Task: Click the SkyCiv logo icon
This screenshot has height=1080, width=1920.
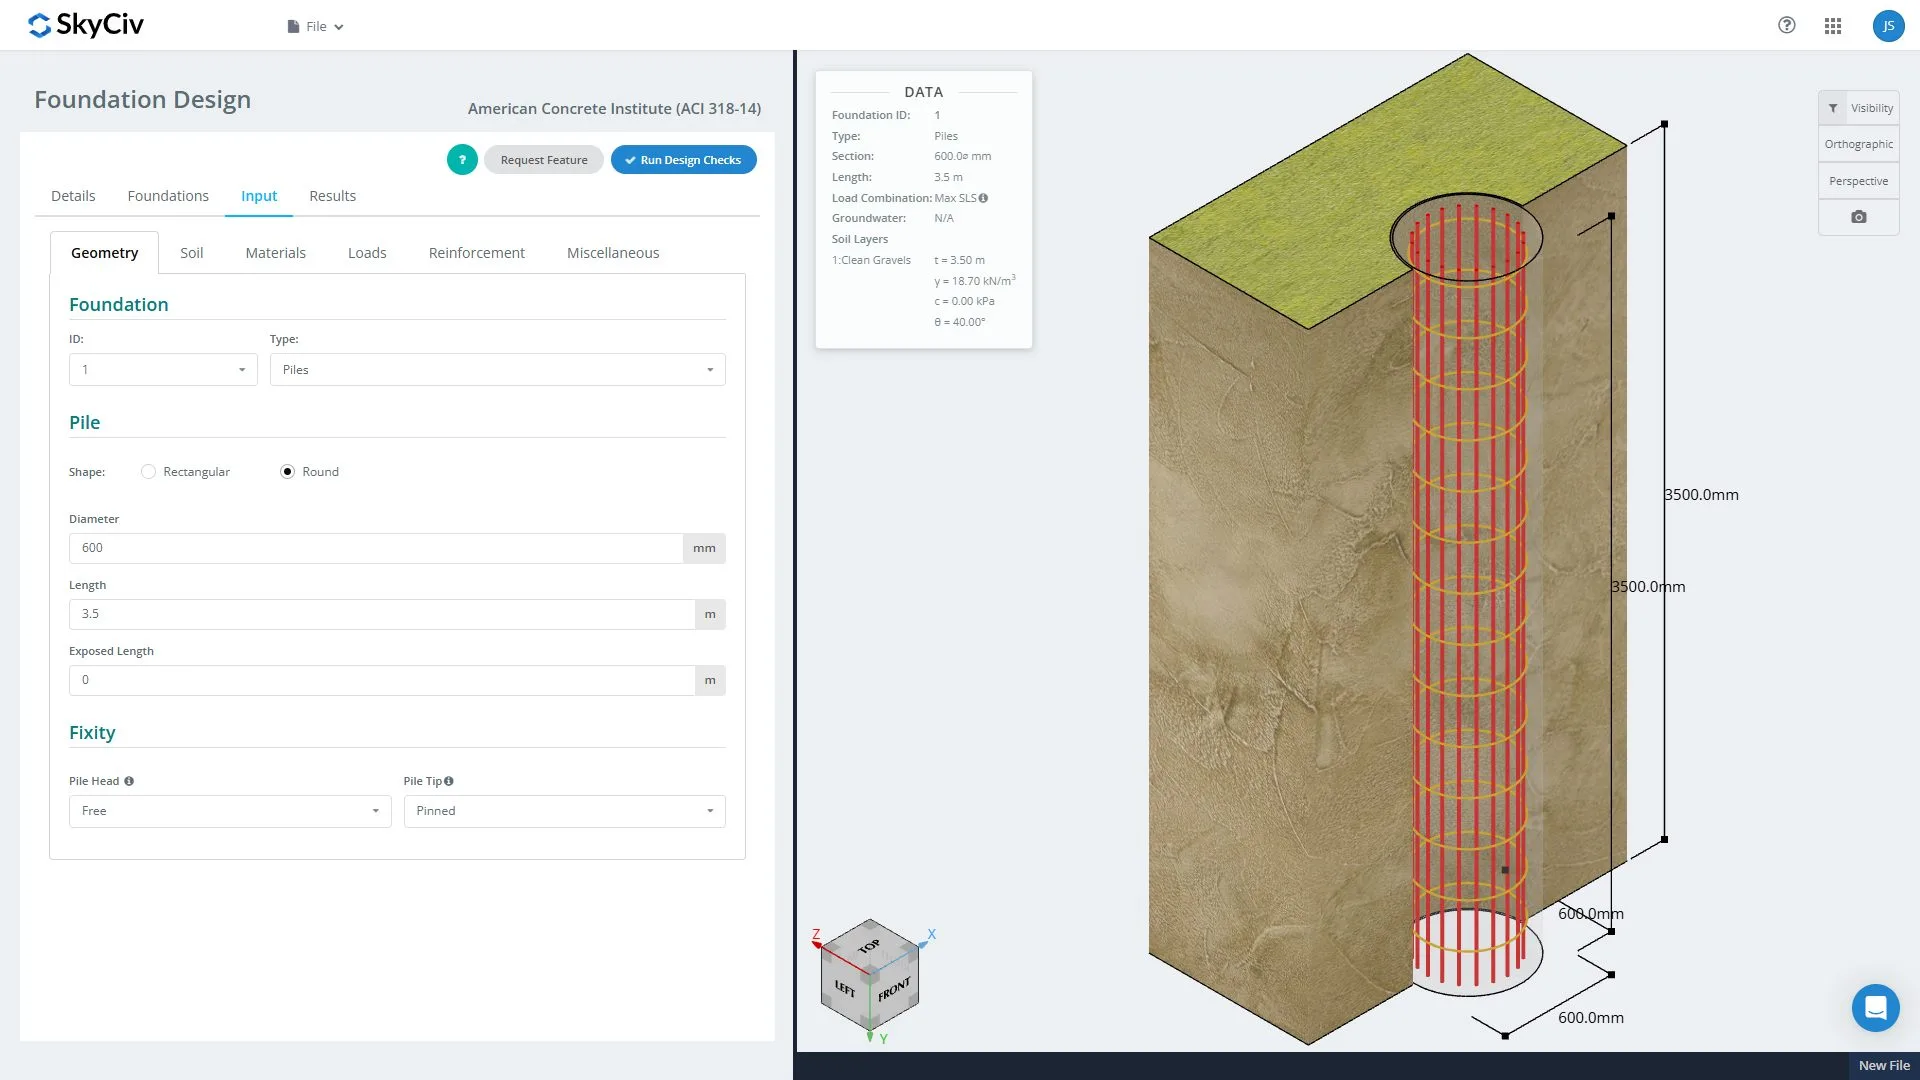Action: point(40,26)
